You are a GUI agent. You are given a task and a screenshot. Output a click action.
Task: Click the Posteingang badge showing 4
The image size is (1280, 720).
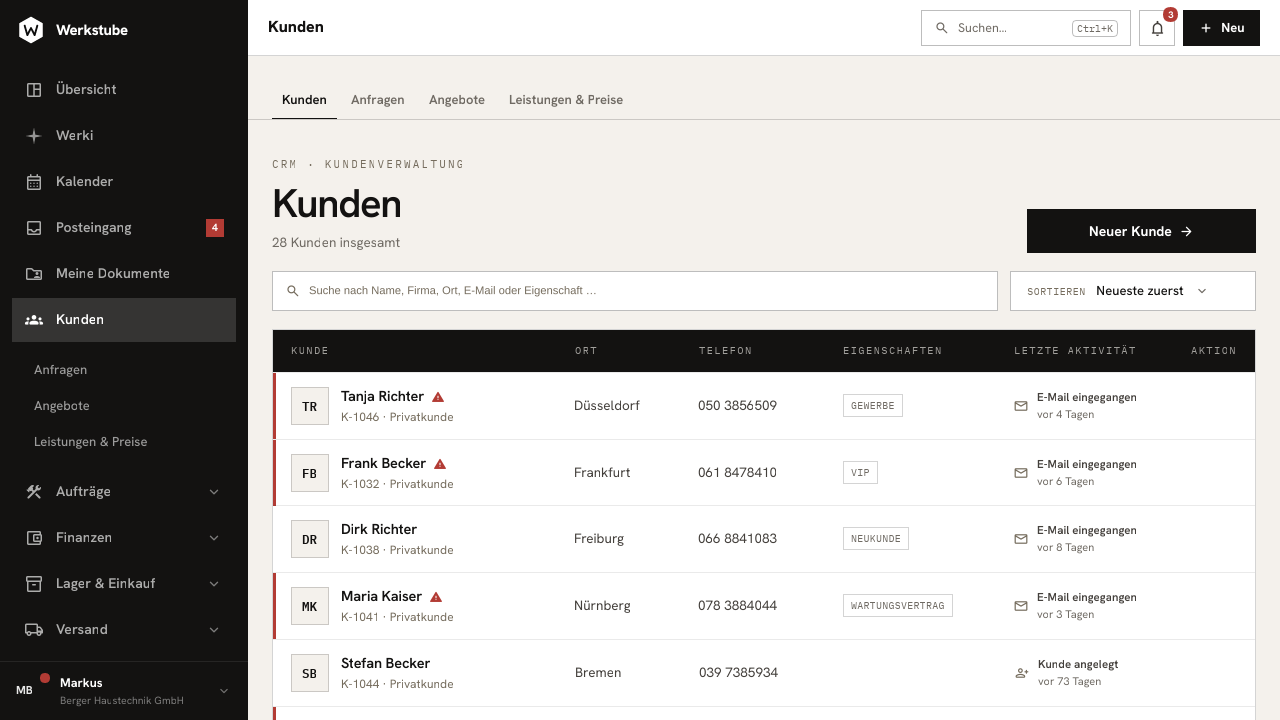coord(215,228)
